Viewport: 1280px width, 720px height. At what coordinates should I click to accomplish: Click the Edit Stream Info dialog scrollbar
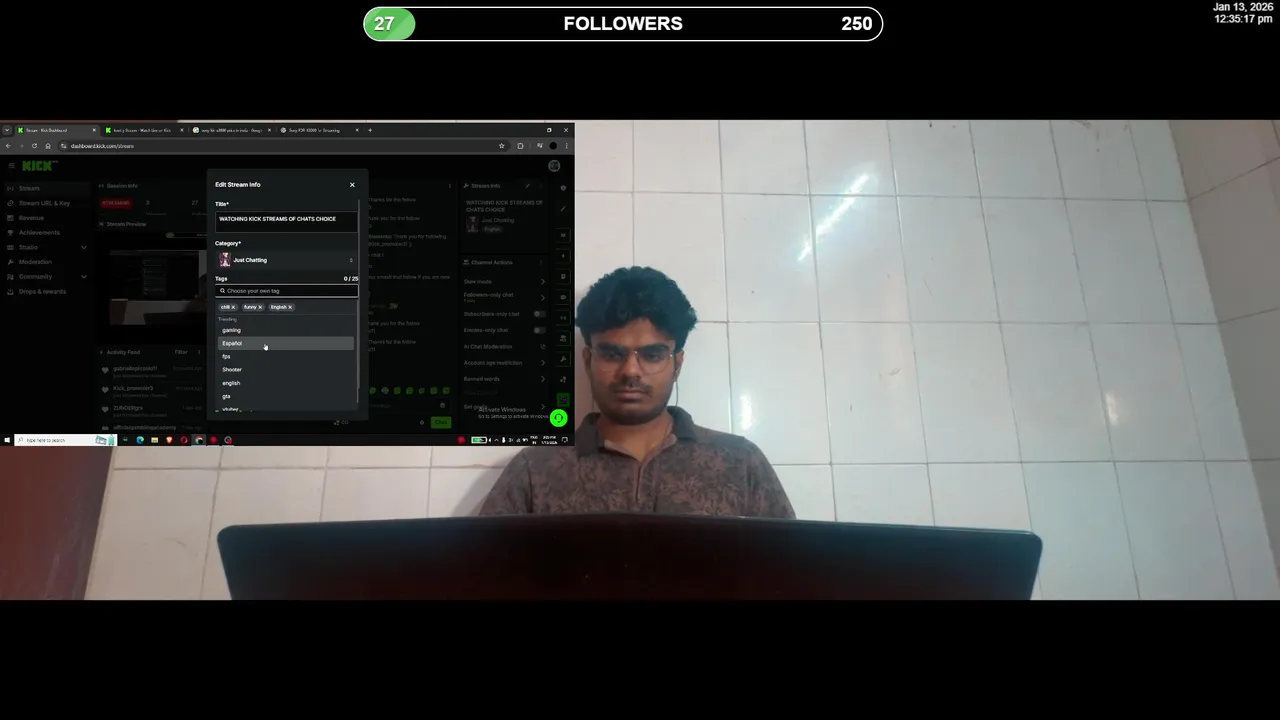pyautogui.click(x=358, y=294)
